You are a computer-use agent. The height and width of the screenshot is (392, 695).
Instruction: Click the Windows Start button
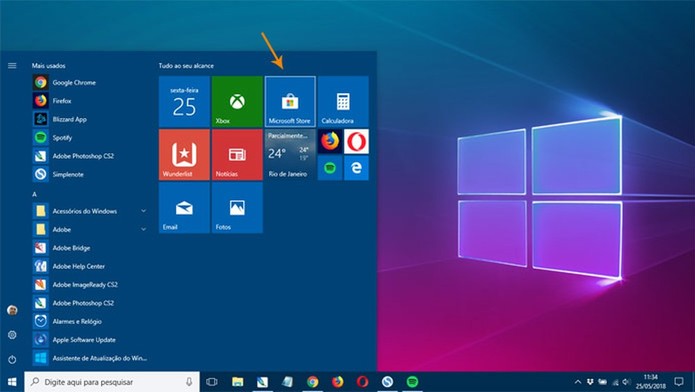[x=12, y=382]
